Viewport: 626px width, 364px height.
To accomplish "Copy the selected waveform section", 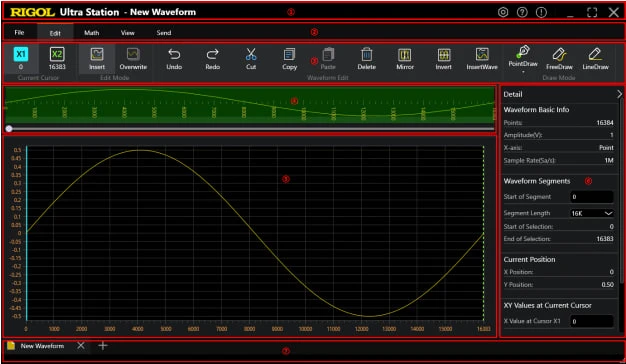I will pos(289,59).
